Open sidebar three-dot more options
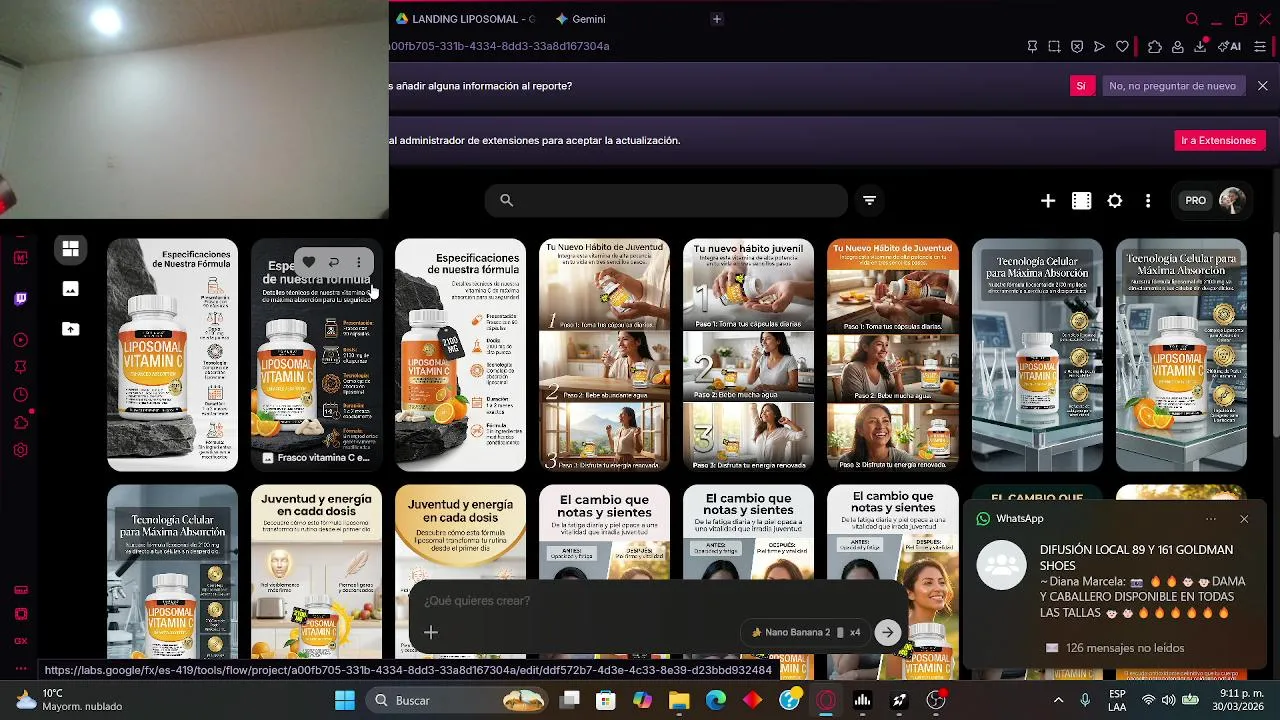The width and height of the screenshot is (1280, 720). click(x=21, y=668)
